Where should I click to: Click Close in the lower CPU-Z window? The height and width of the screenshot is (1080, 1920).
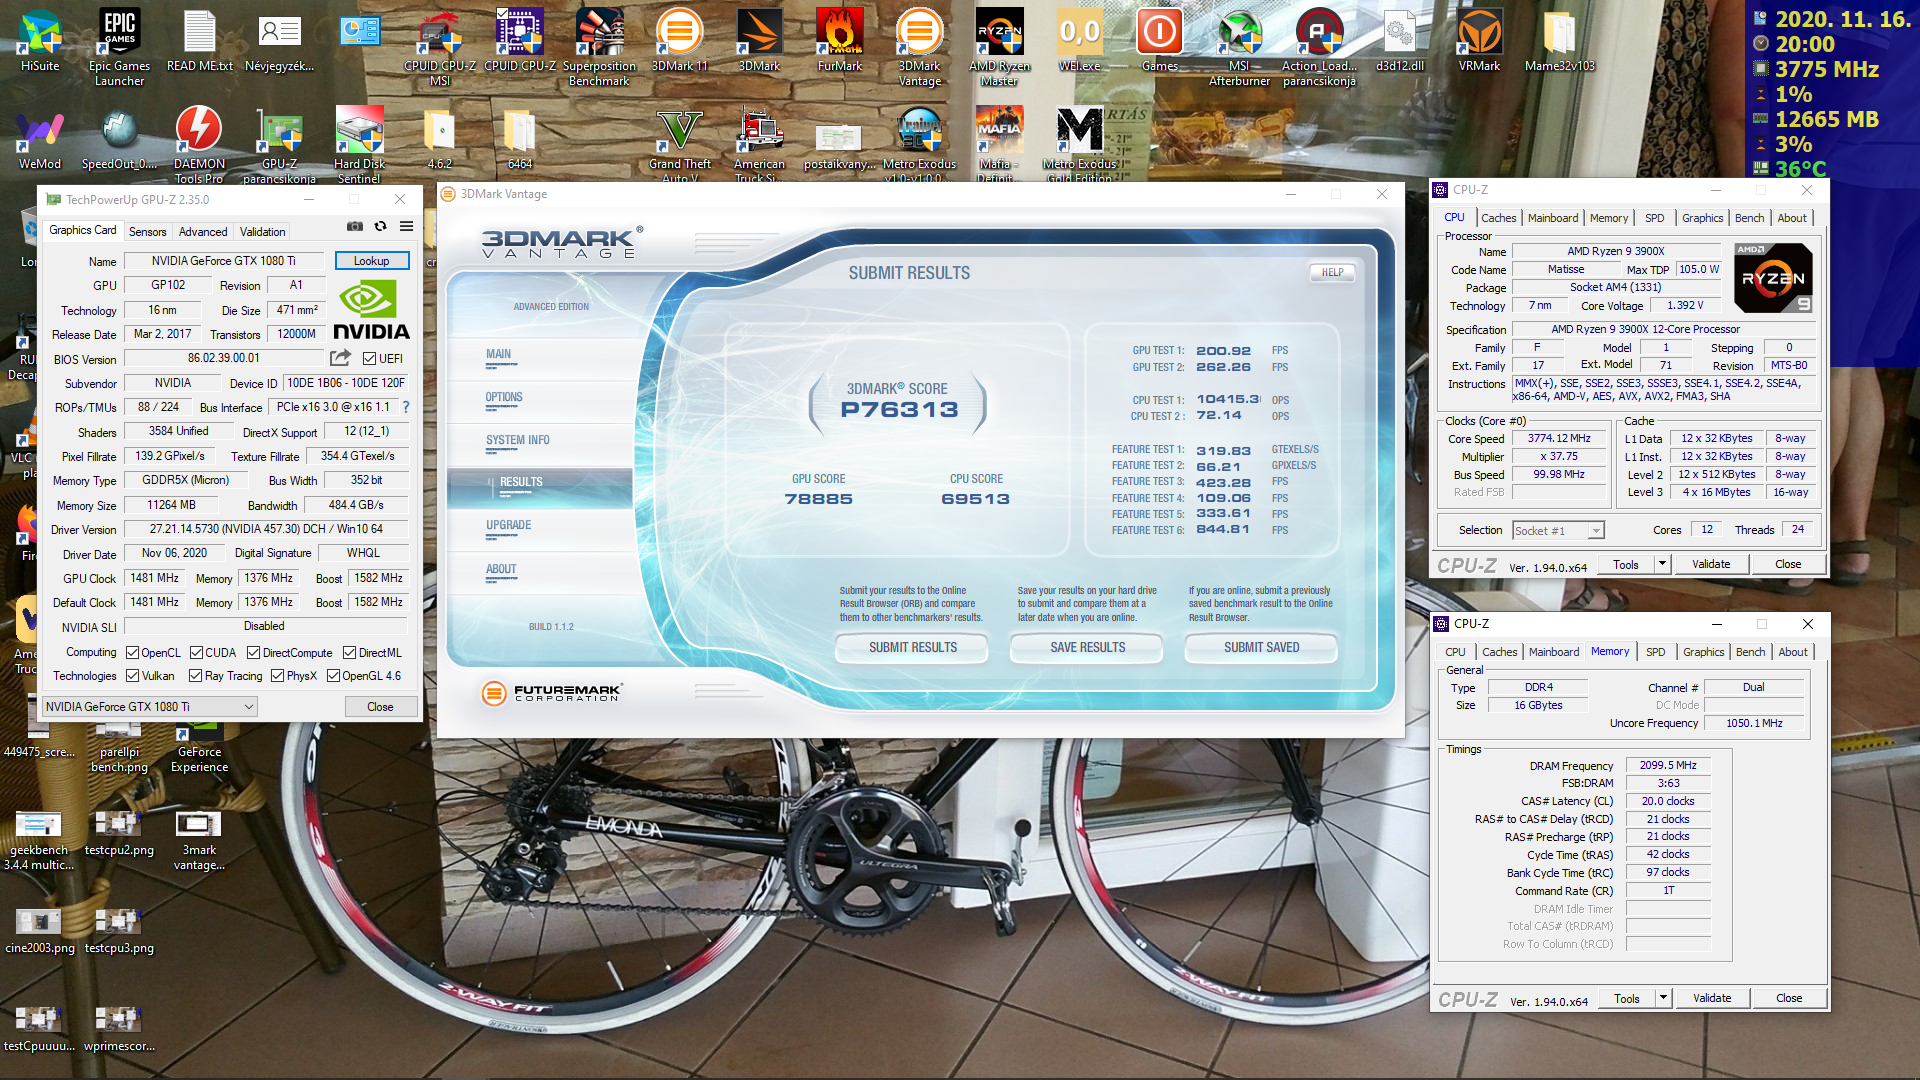coord(1788,998)
